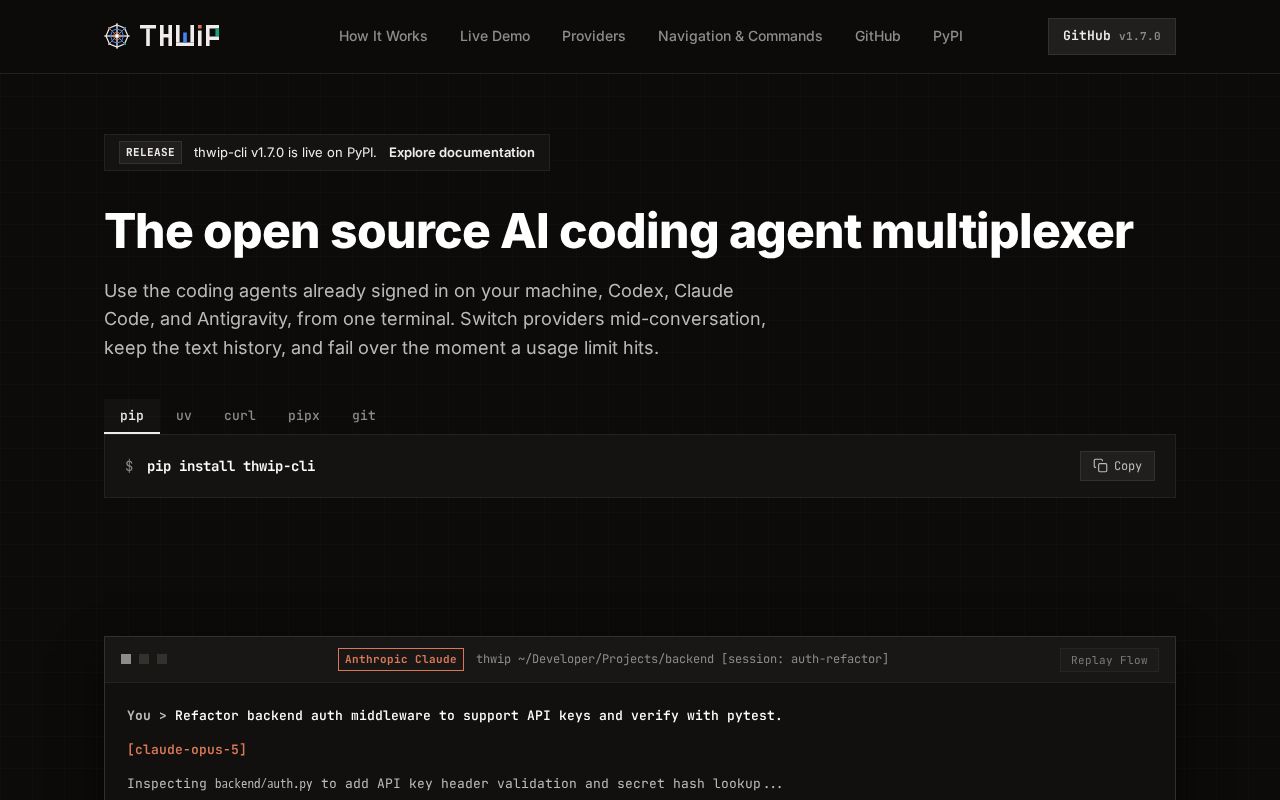Copy the pip install command
Viewport: 1280px width, 800px height.
(x=1117, y=466)
